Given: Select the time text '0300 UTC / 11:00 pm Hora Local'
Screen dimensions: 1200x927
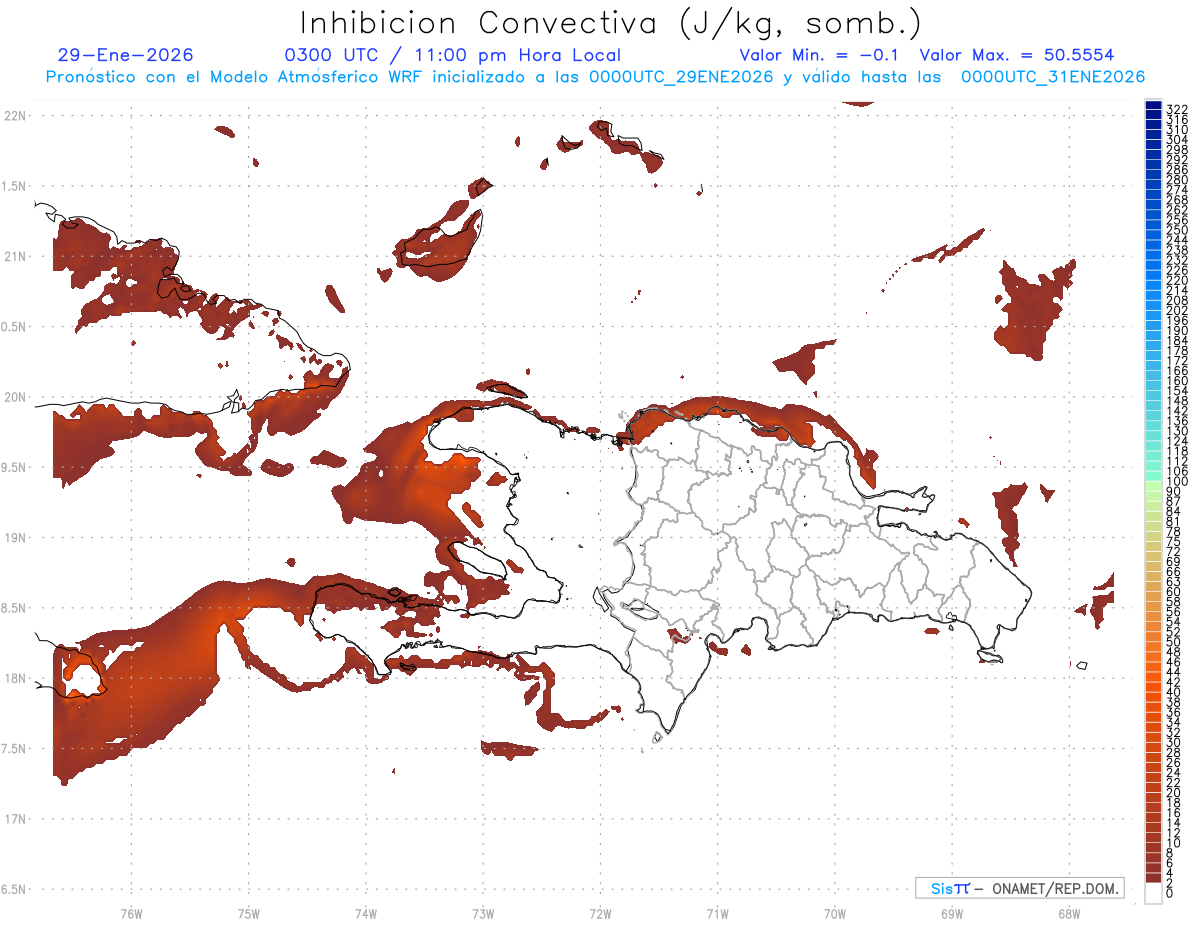Looking at the screenshot, I should (x=453, y=56).
